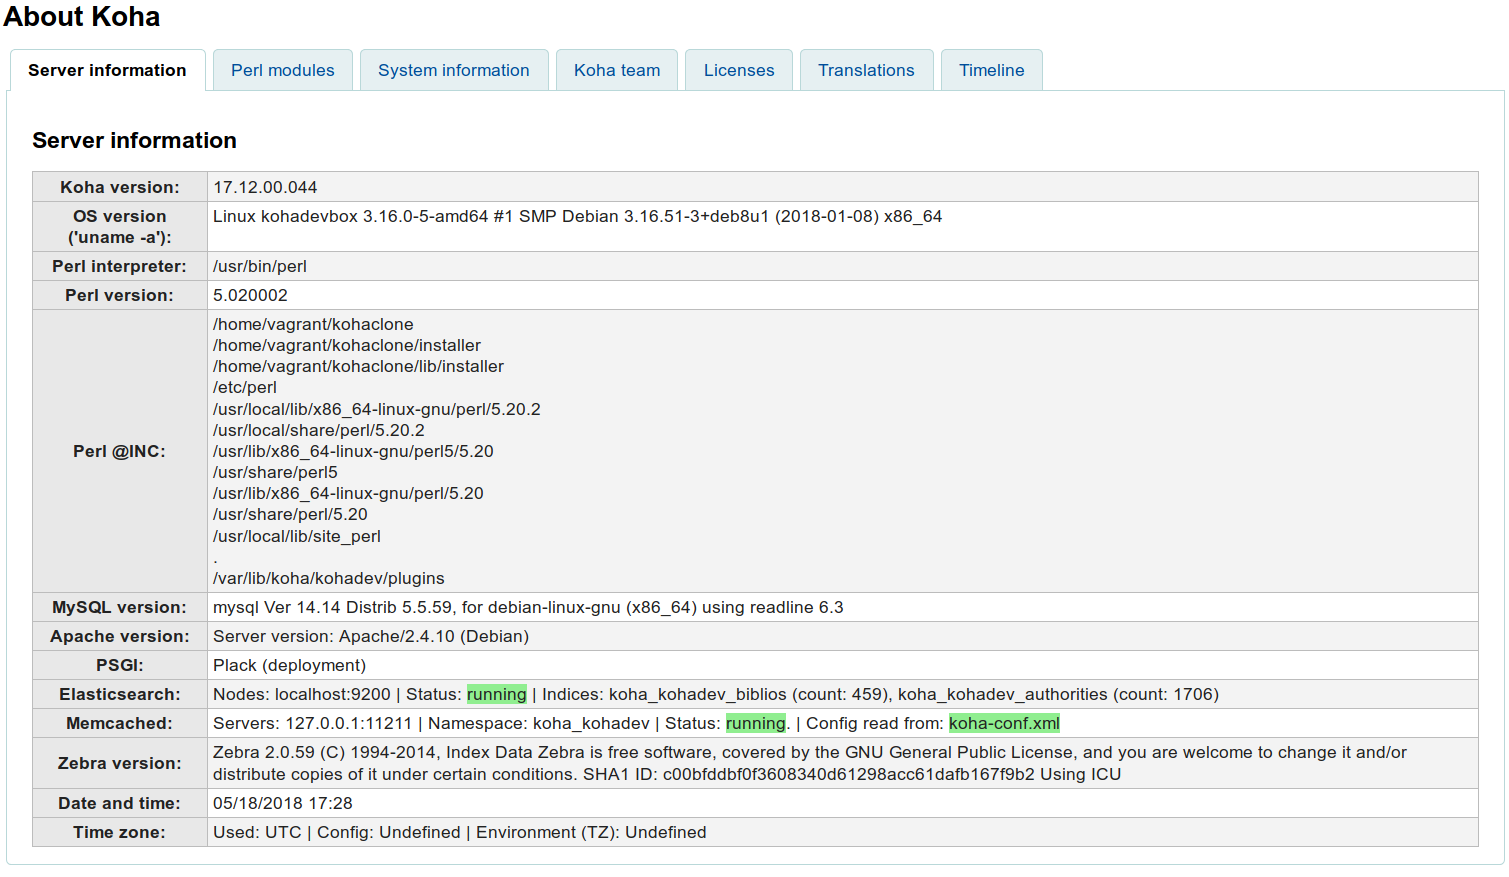Select the Koha version value 17.12.00.044

pyautogui.click(x=265, y=187)
